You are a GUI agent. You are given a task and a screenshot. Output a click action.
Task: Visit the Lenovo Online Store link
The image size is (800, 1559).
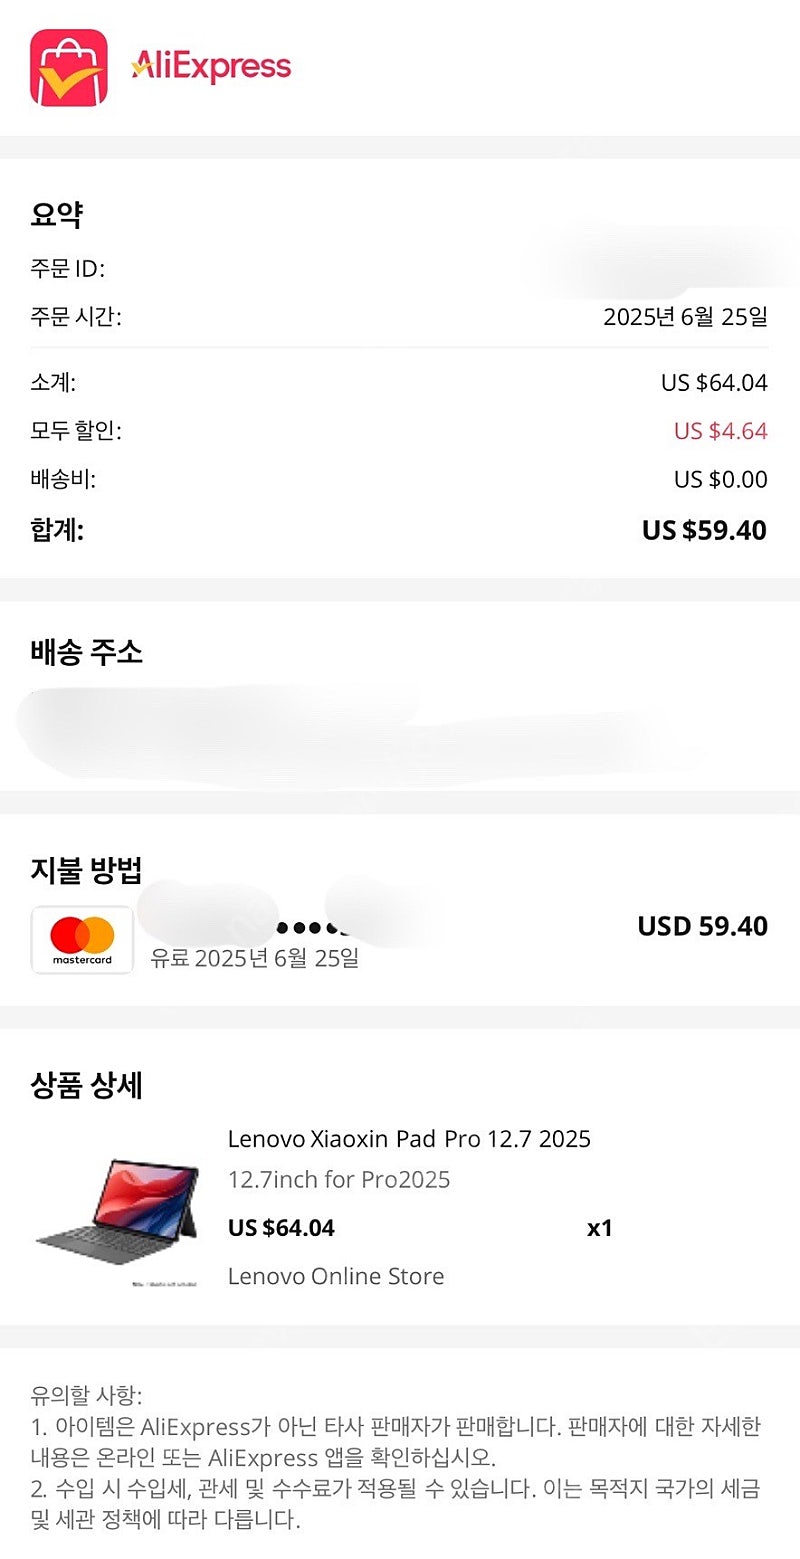tap(336, 1276)
